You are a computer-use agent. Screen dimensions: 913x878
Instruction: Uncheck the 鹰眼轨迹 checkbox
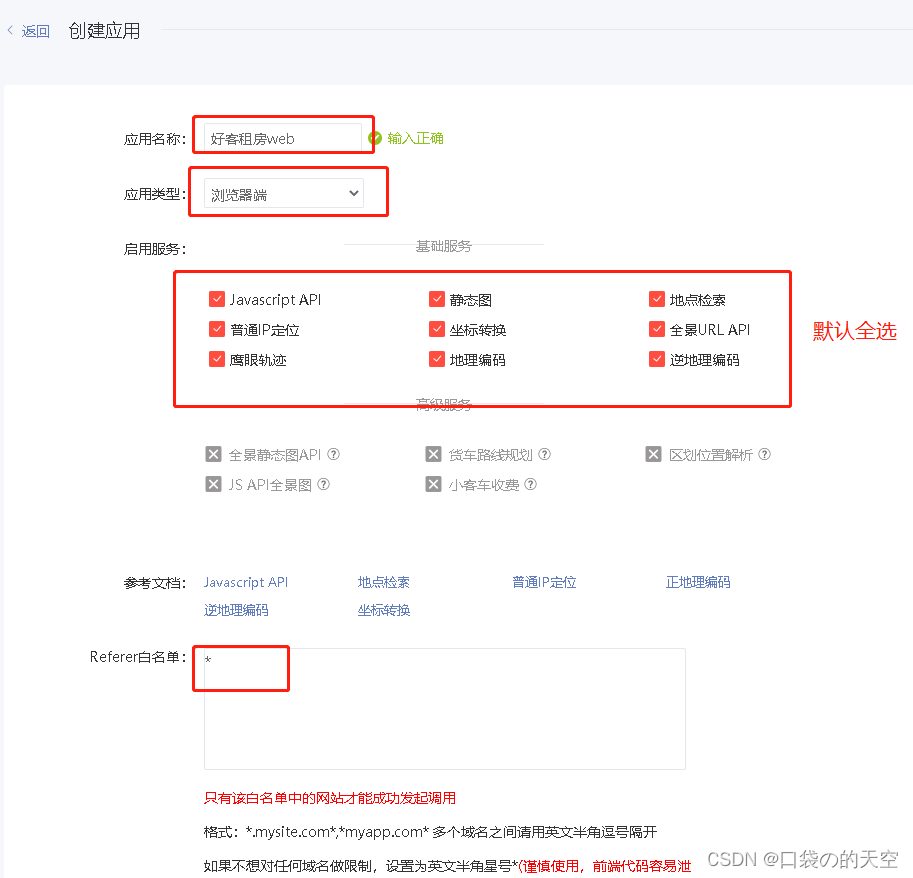pos(217,359)
